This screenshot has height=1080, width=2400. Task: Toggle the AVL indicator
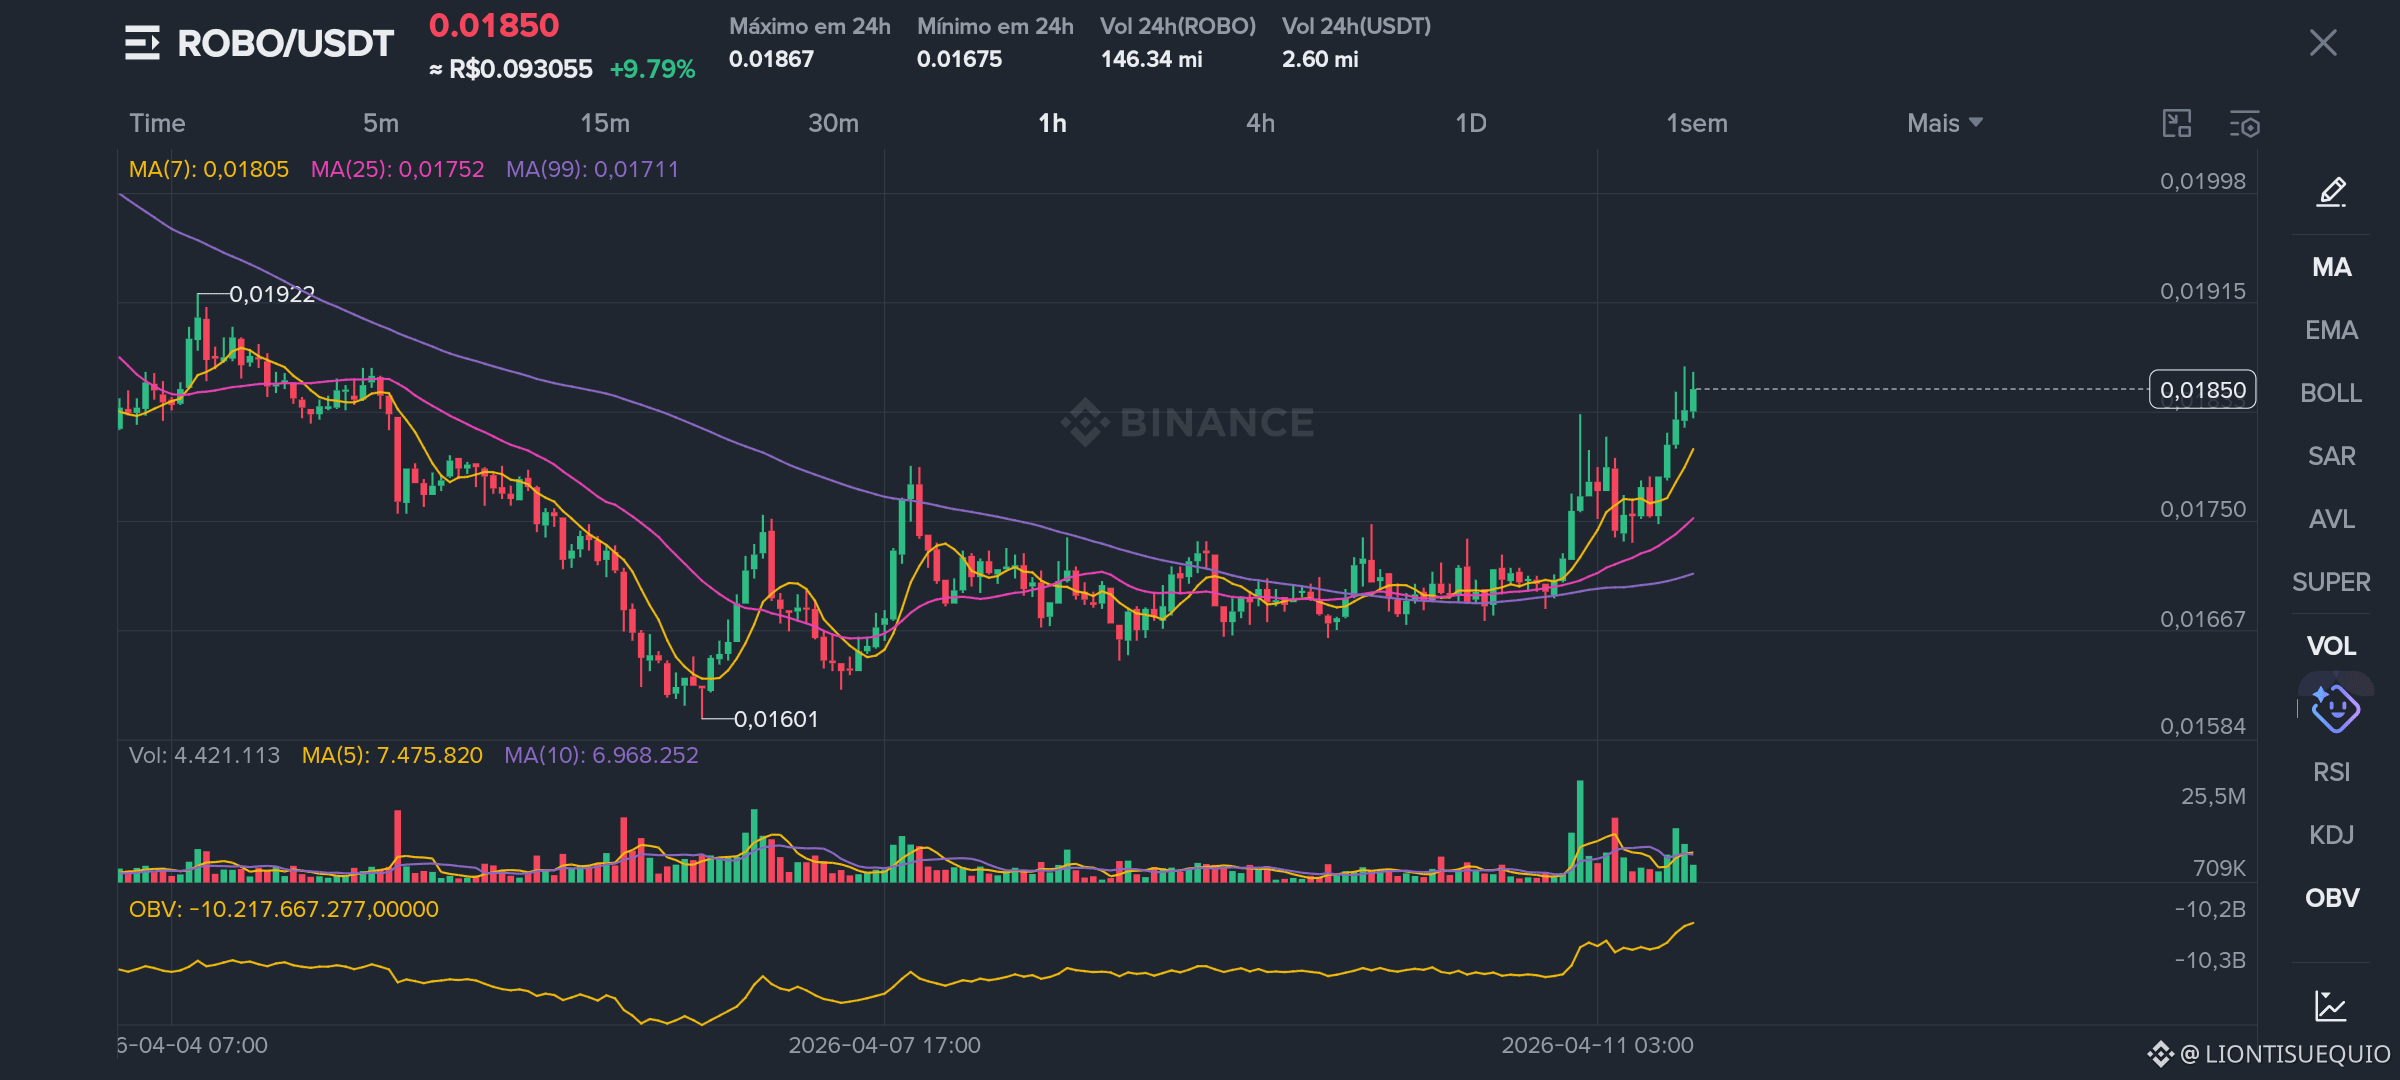pyautogui.click(x=2331, y=519)
